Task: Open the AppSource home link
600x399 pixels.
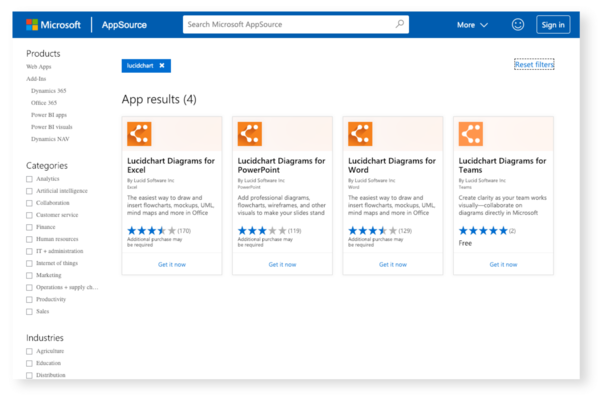Action: point(124,25)
